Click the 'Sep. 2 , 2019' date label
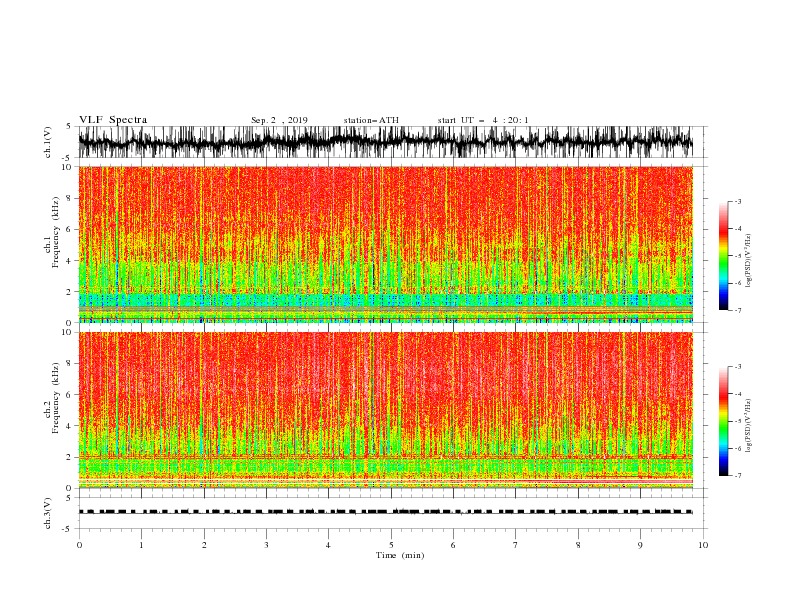Viewport: 792px width, 612px height. [x=279, y=120]
